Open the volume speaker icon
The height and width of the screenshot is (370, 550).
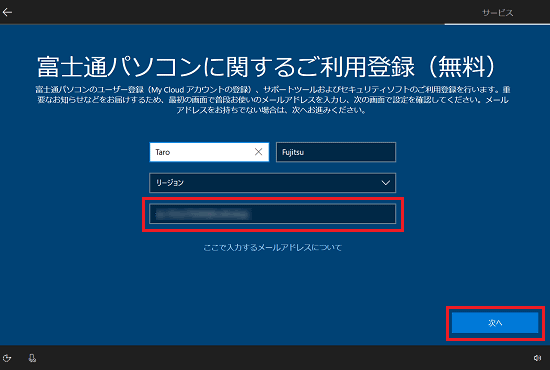(x=537, y=358)
